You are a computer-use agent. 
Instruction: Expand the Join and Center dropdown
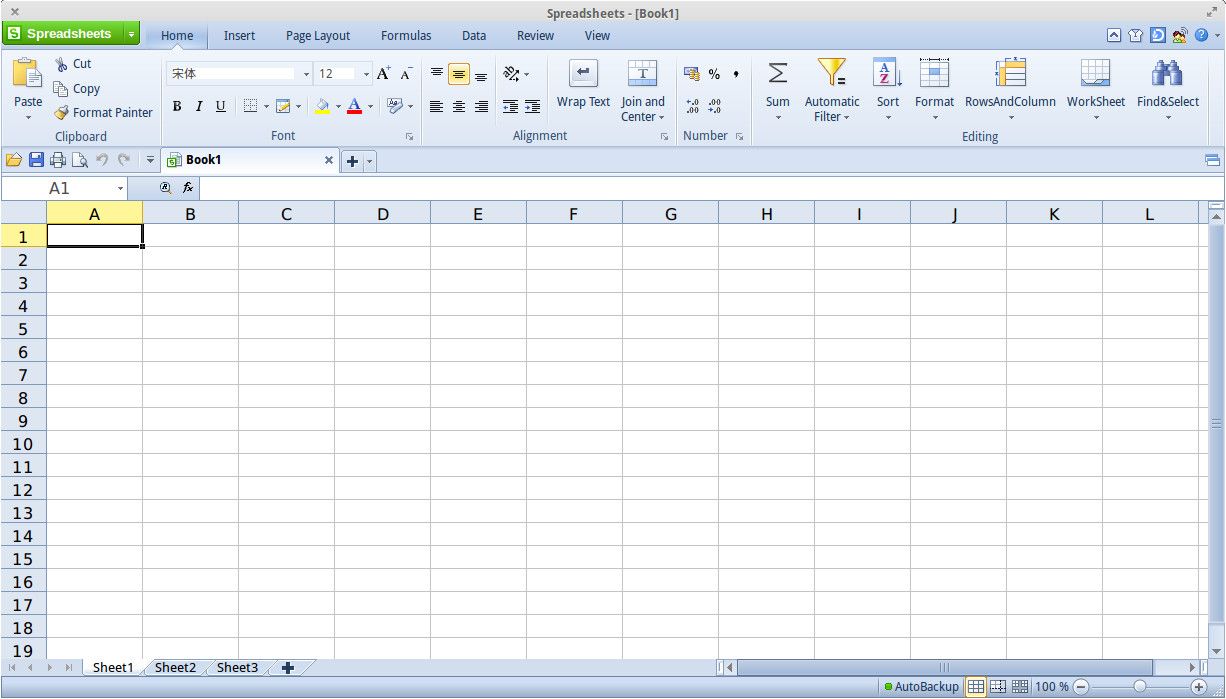661,117
